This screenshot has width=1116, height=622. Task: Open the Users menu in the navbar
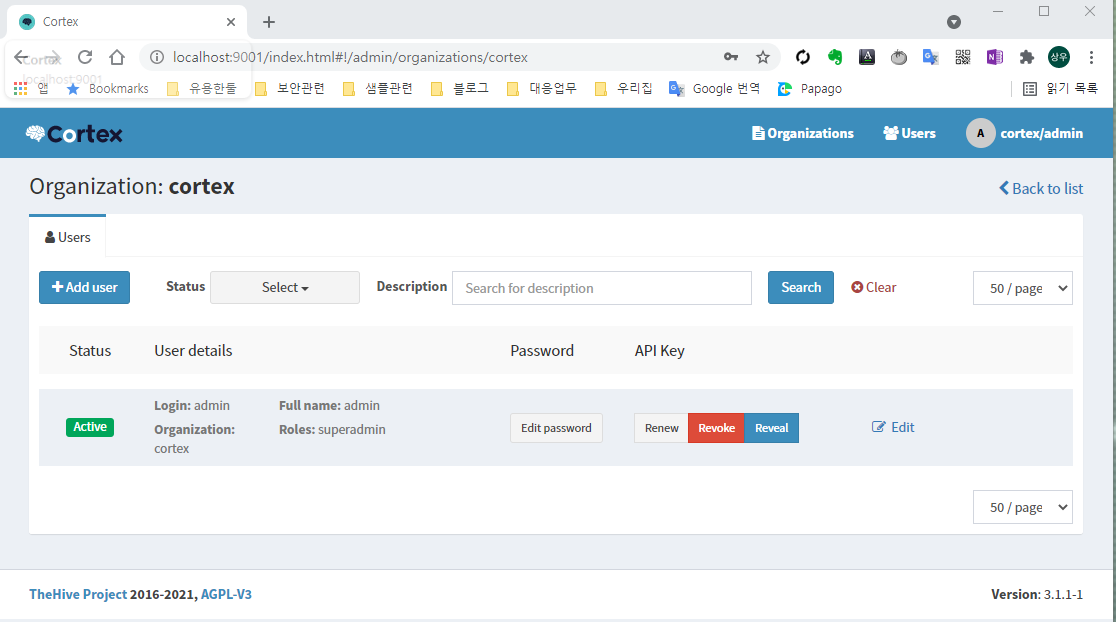point(910,133)
